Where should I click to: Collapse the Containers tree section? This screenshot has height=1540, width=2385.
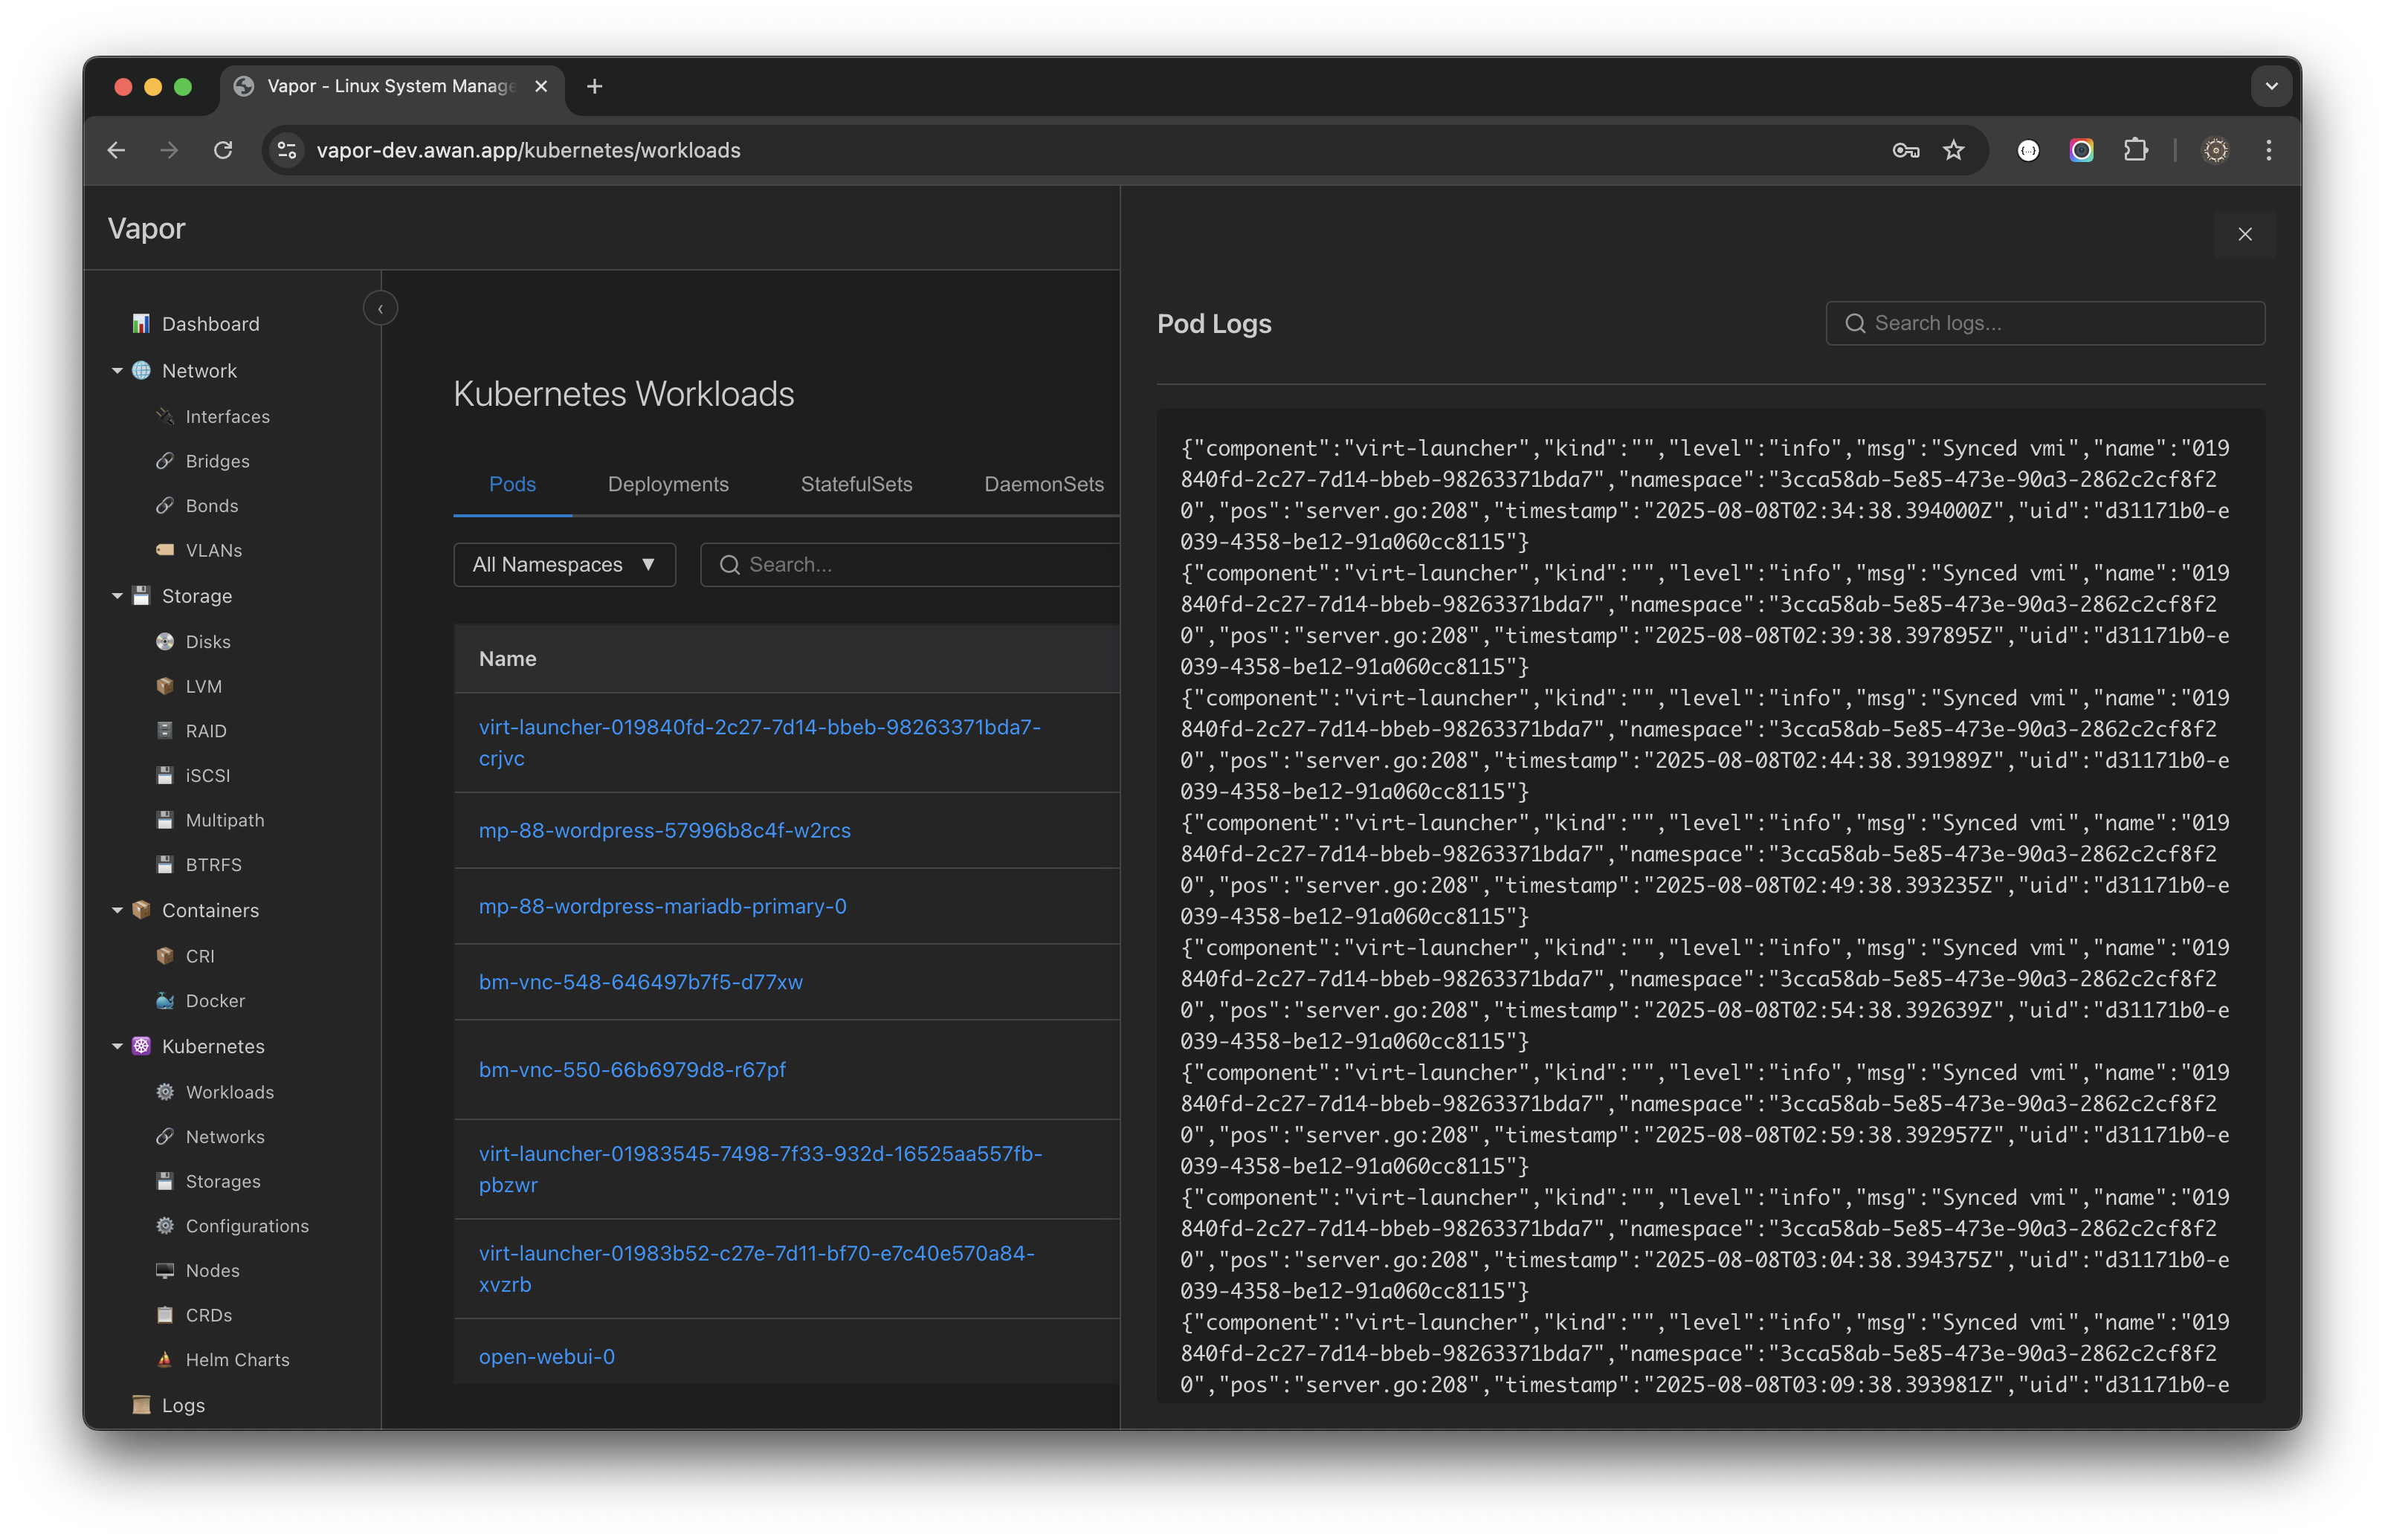[117, 911]
